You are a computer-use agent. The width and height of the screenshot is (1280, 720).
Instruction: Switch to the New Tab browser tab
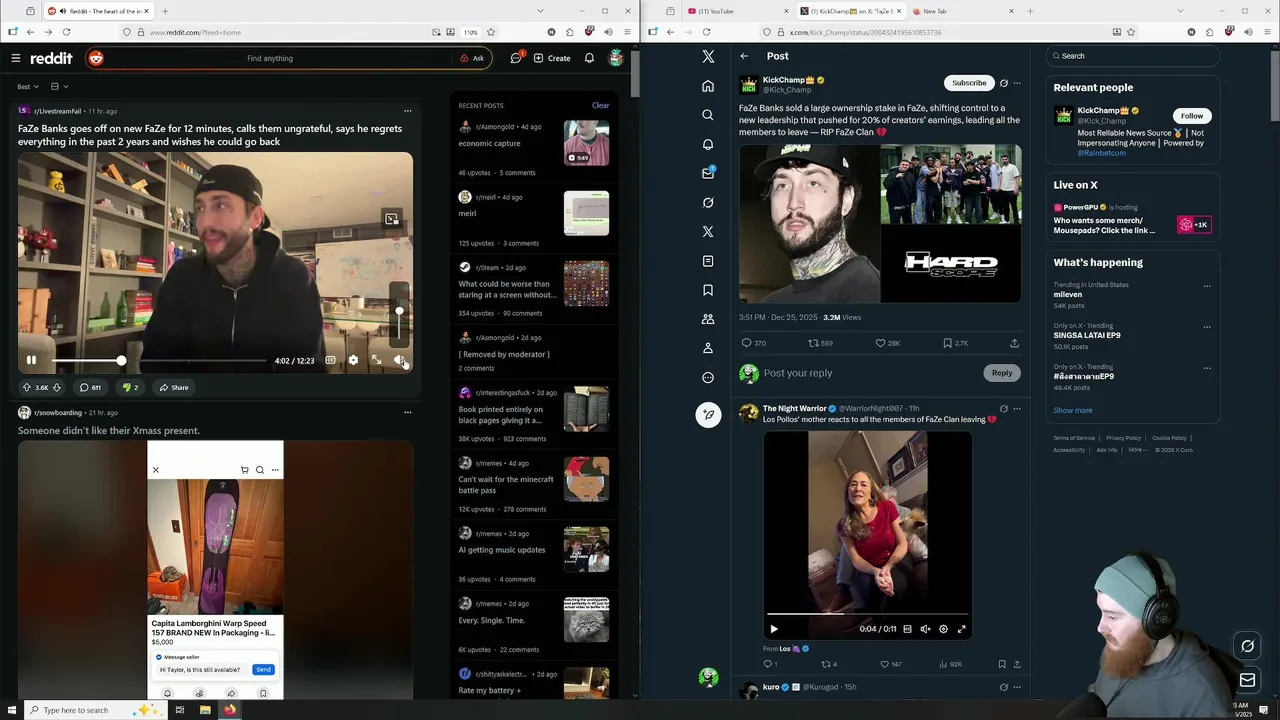[x=963, y=11]
